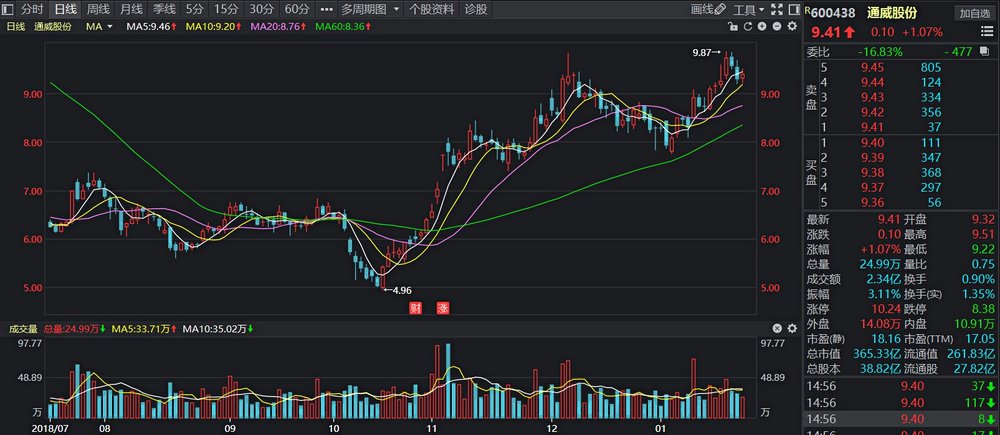The image size is (1000, 435).
Task: Click the highlighted 14:56 trade row volume 8
Action: point(901,419)
